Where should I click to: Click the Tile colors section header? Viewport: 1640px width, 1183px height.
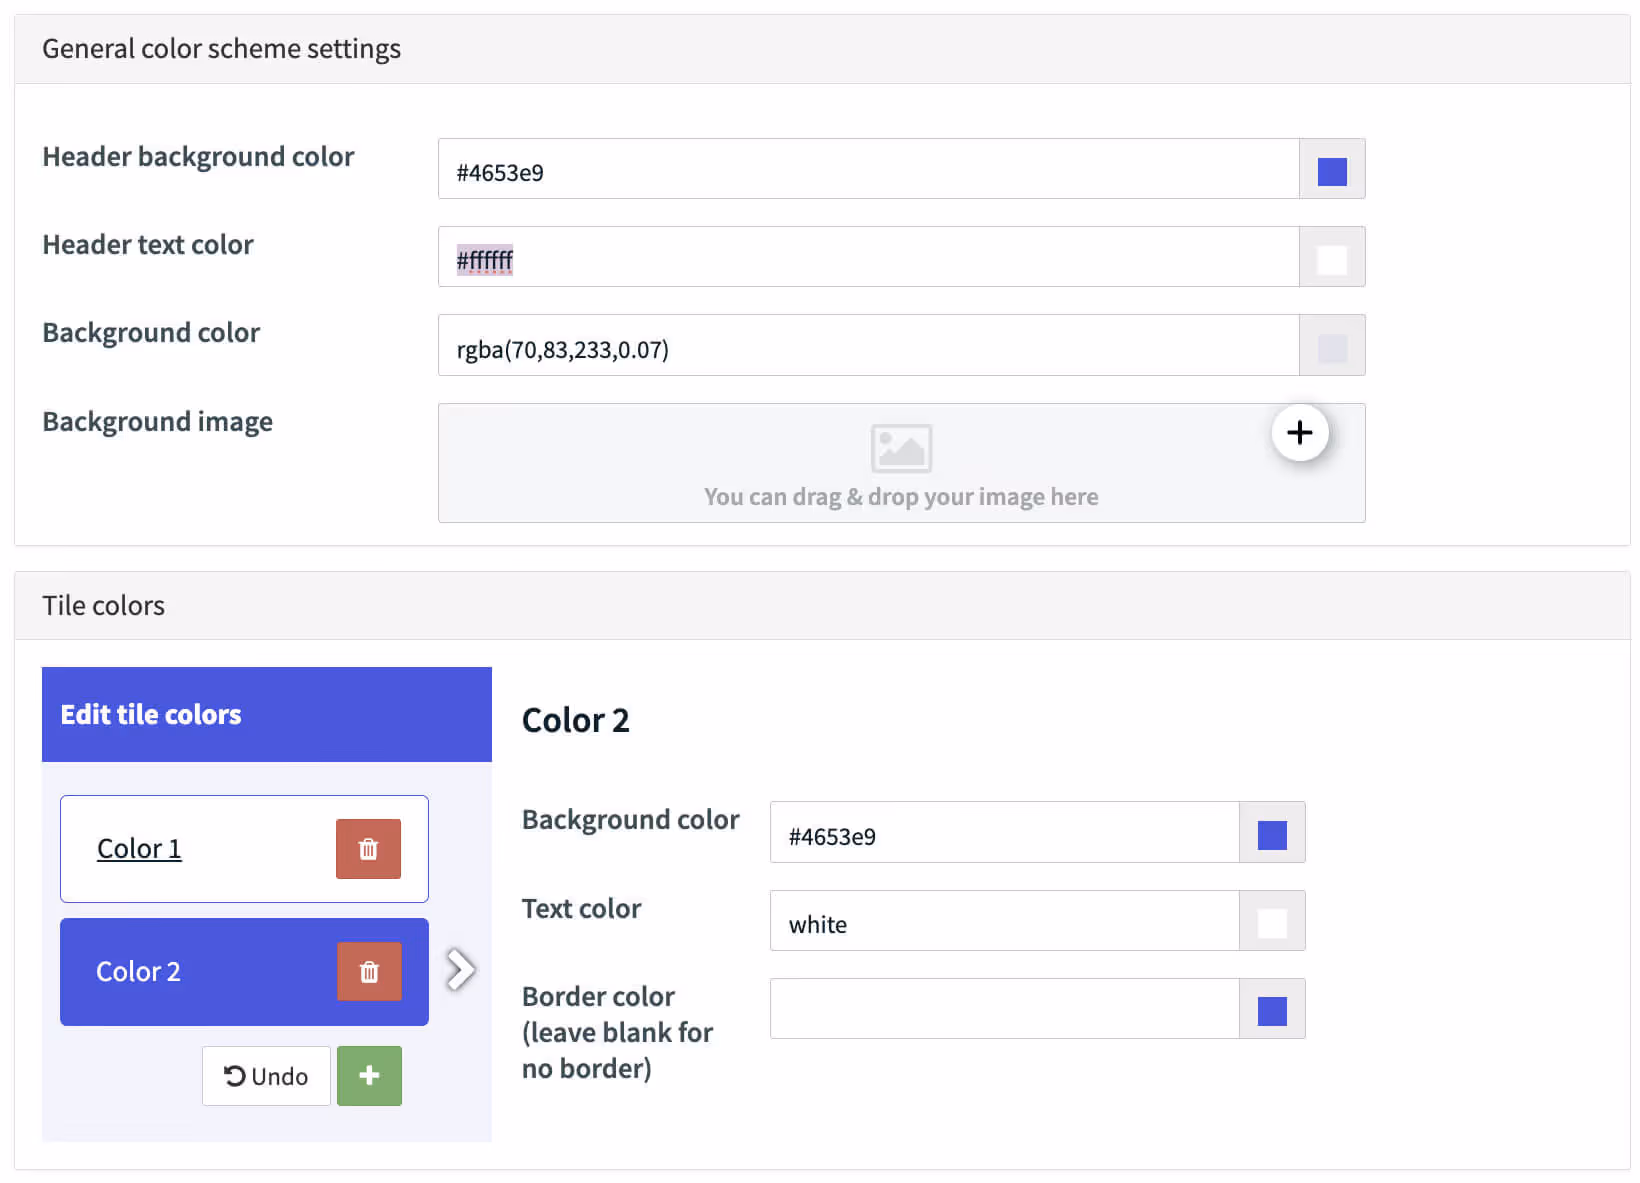[103, 604]
